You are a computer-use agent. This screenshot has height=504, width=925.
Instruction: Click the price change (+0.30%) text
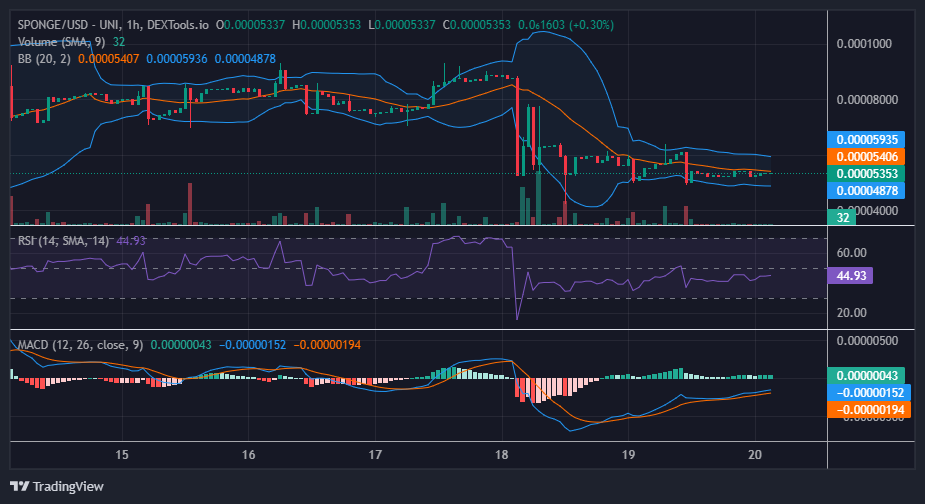(x=591, y=25)
